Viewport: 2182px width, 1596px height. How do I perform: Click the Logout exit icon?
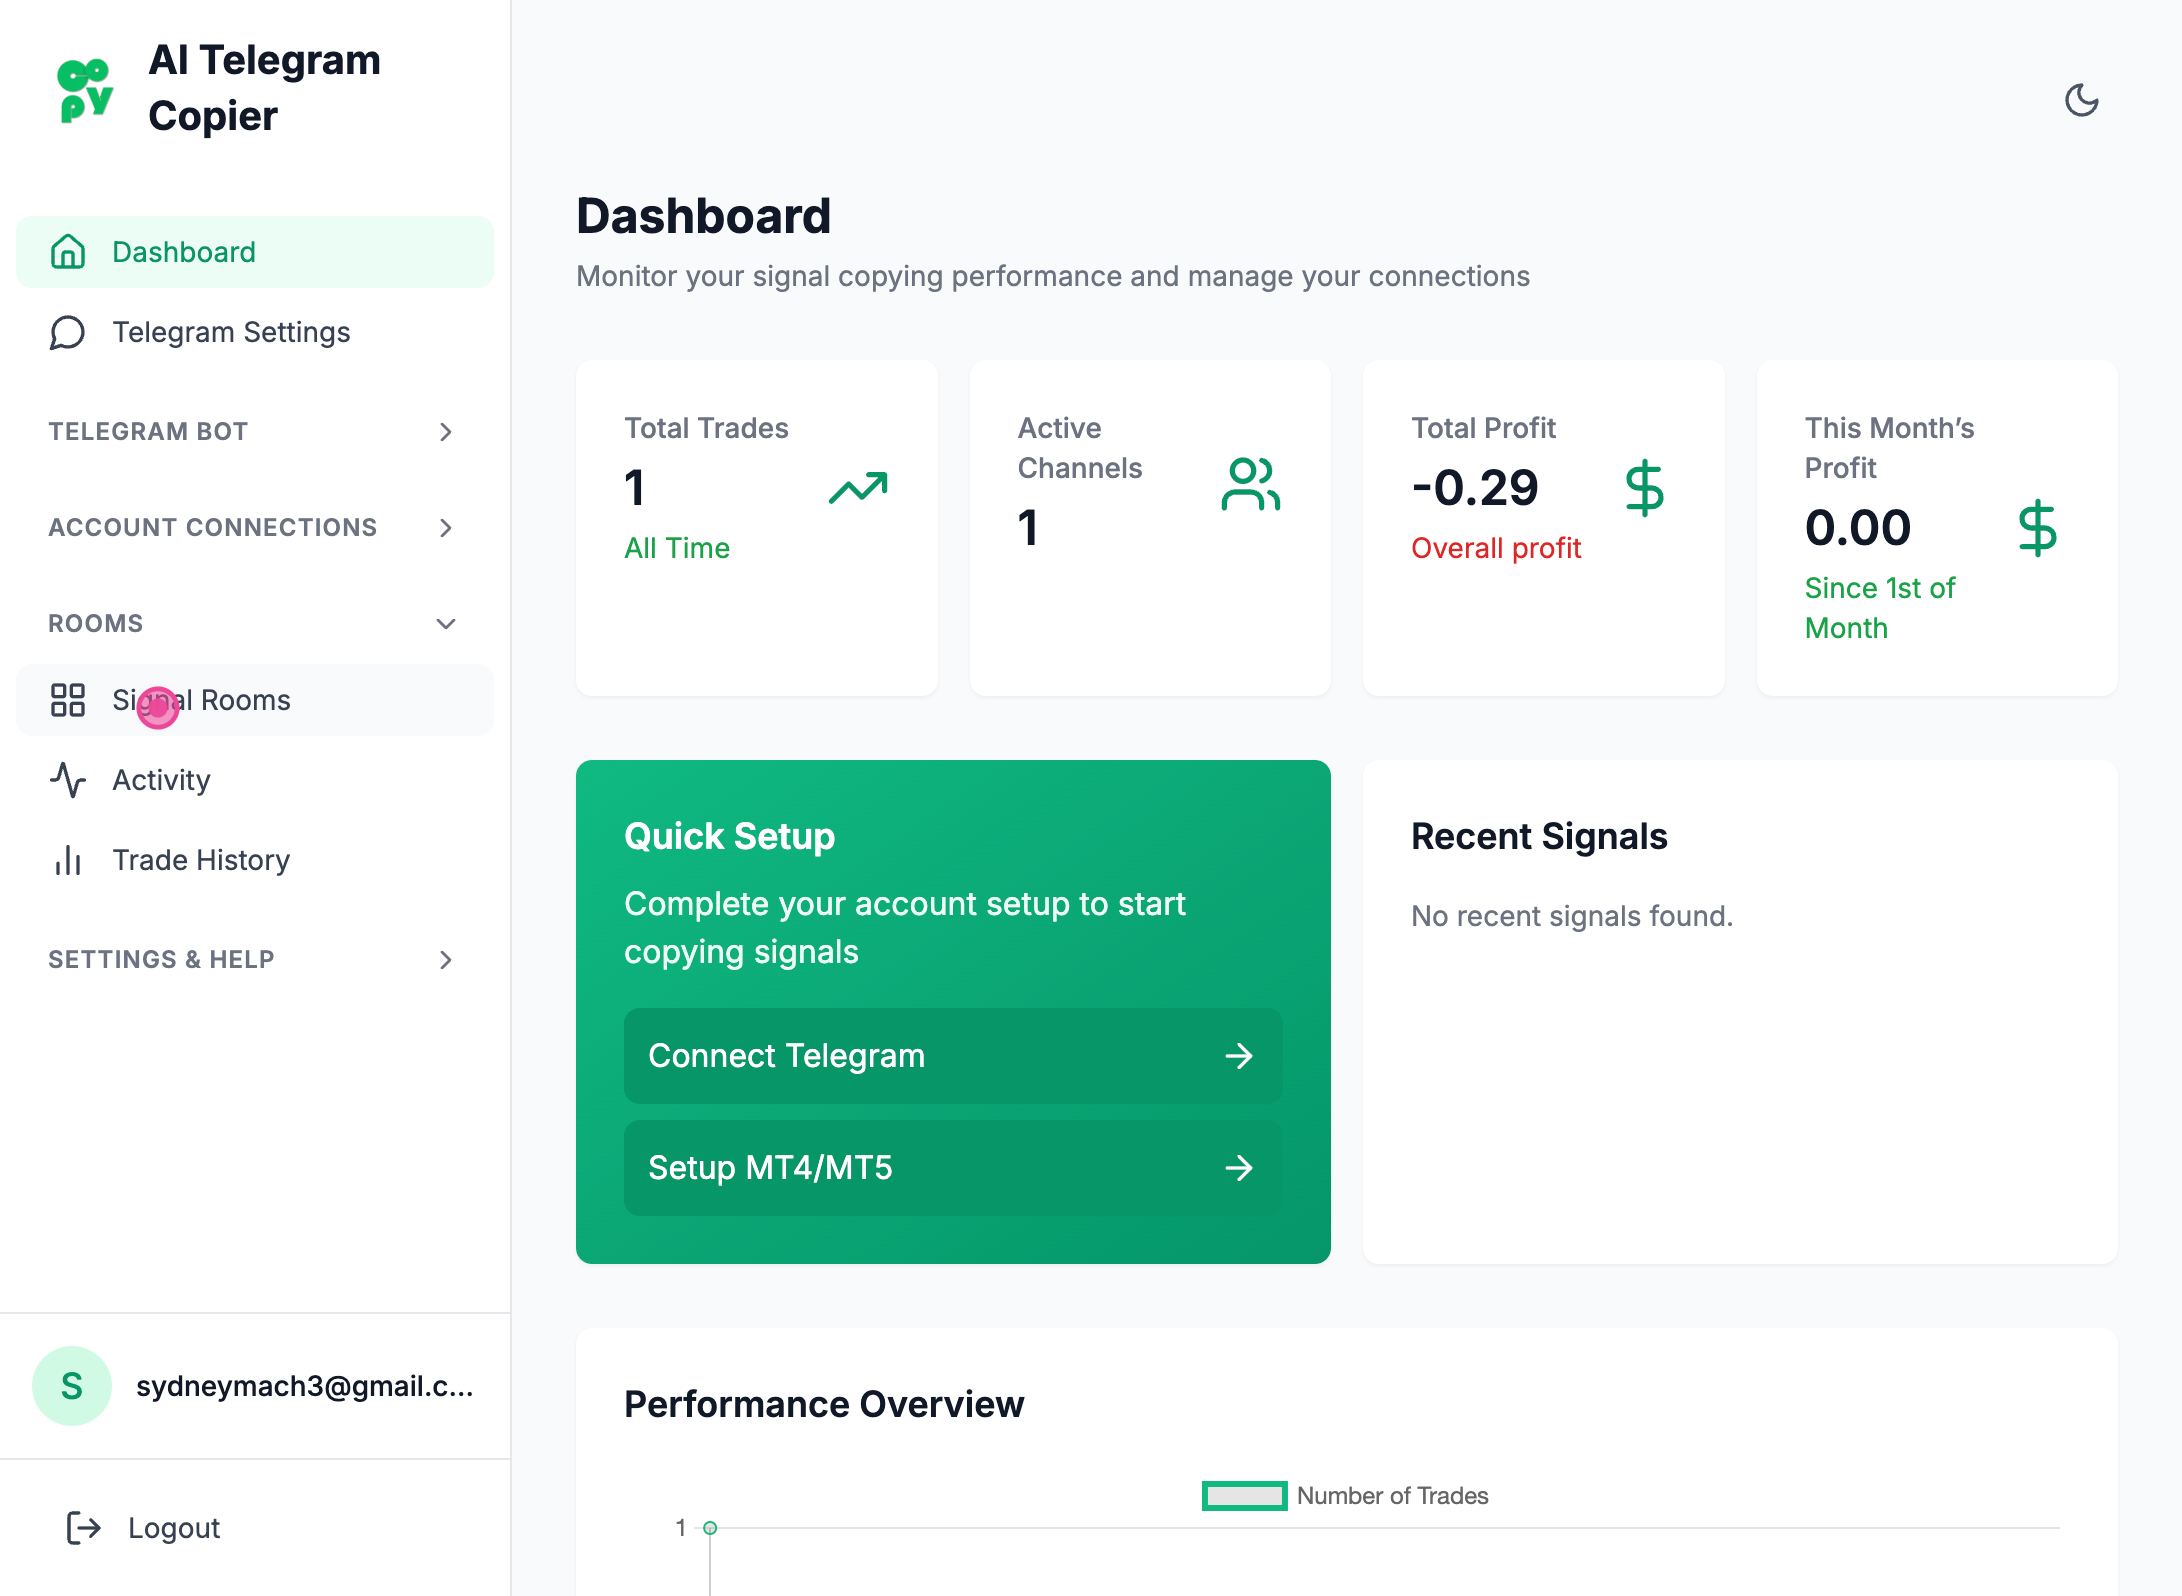(84, 1528)
